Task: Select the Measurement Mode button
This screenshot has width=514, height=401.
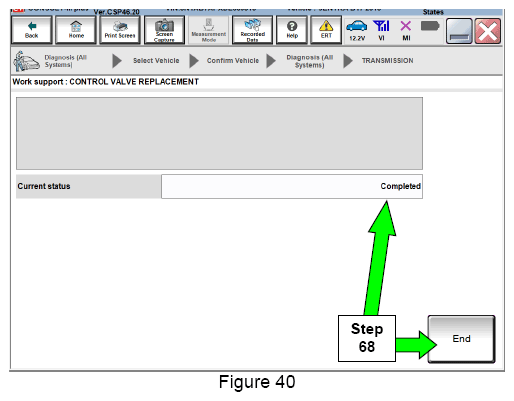Action: click(209, 30)
